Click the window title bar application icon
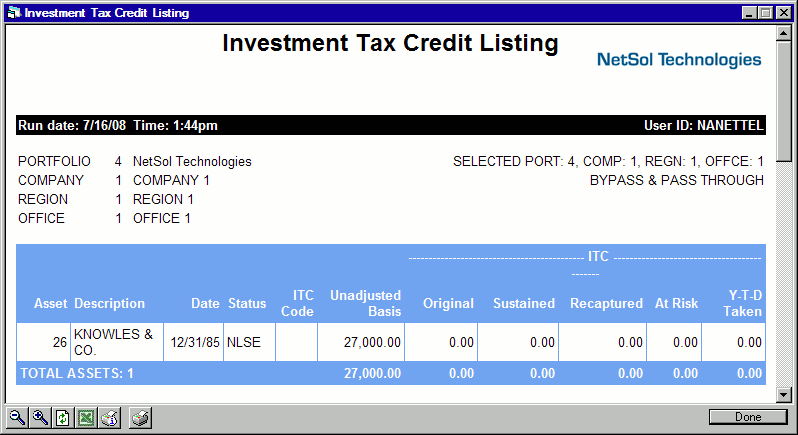Image resolution: width=798 pixels, height=435 pixels. tap(14, 13)
